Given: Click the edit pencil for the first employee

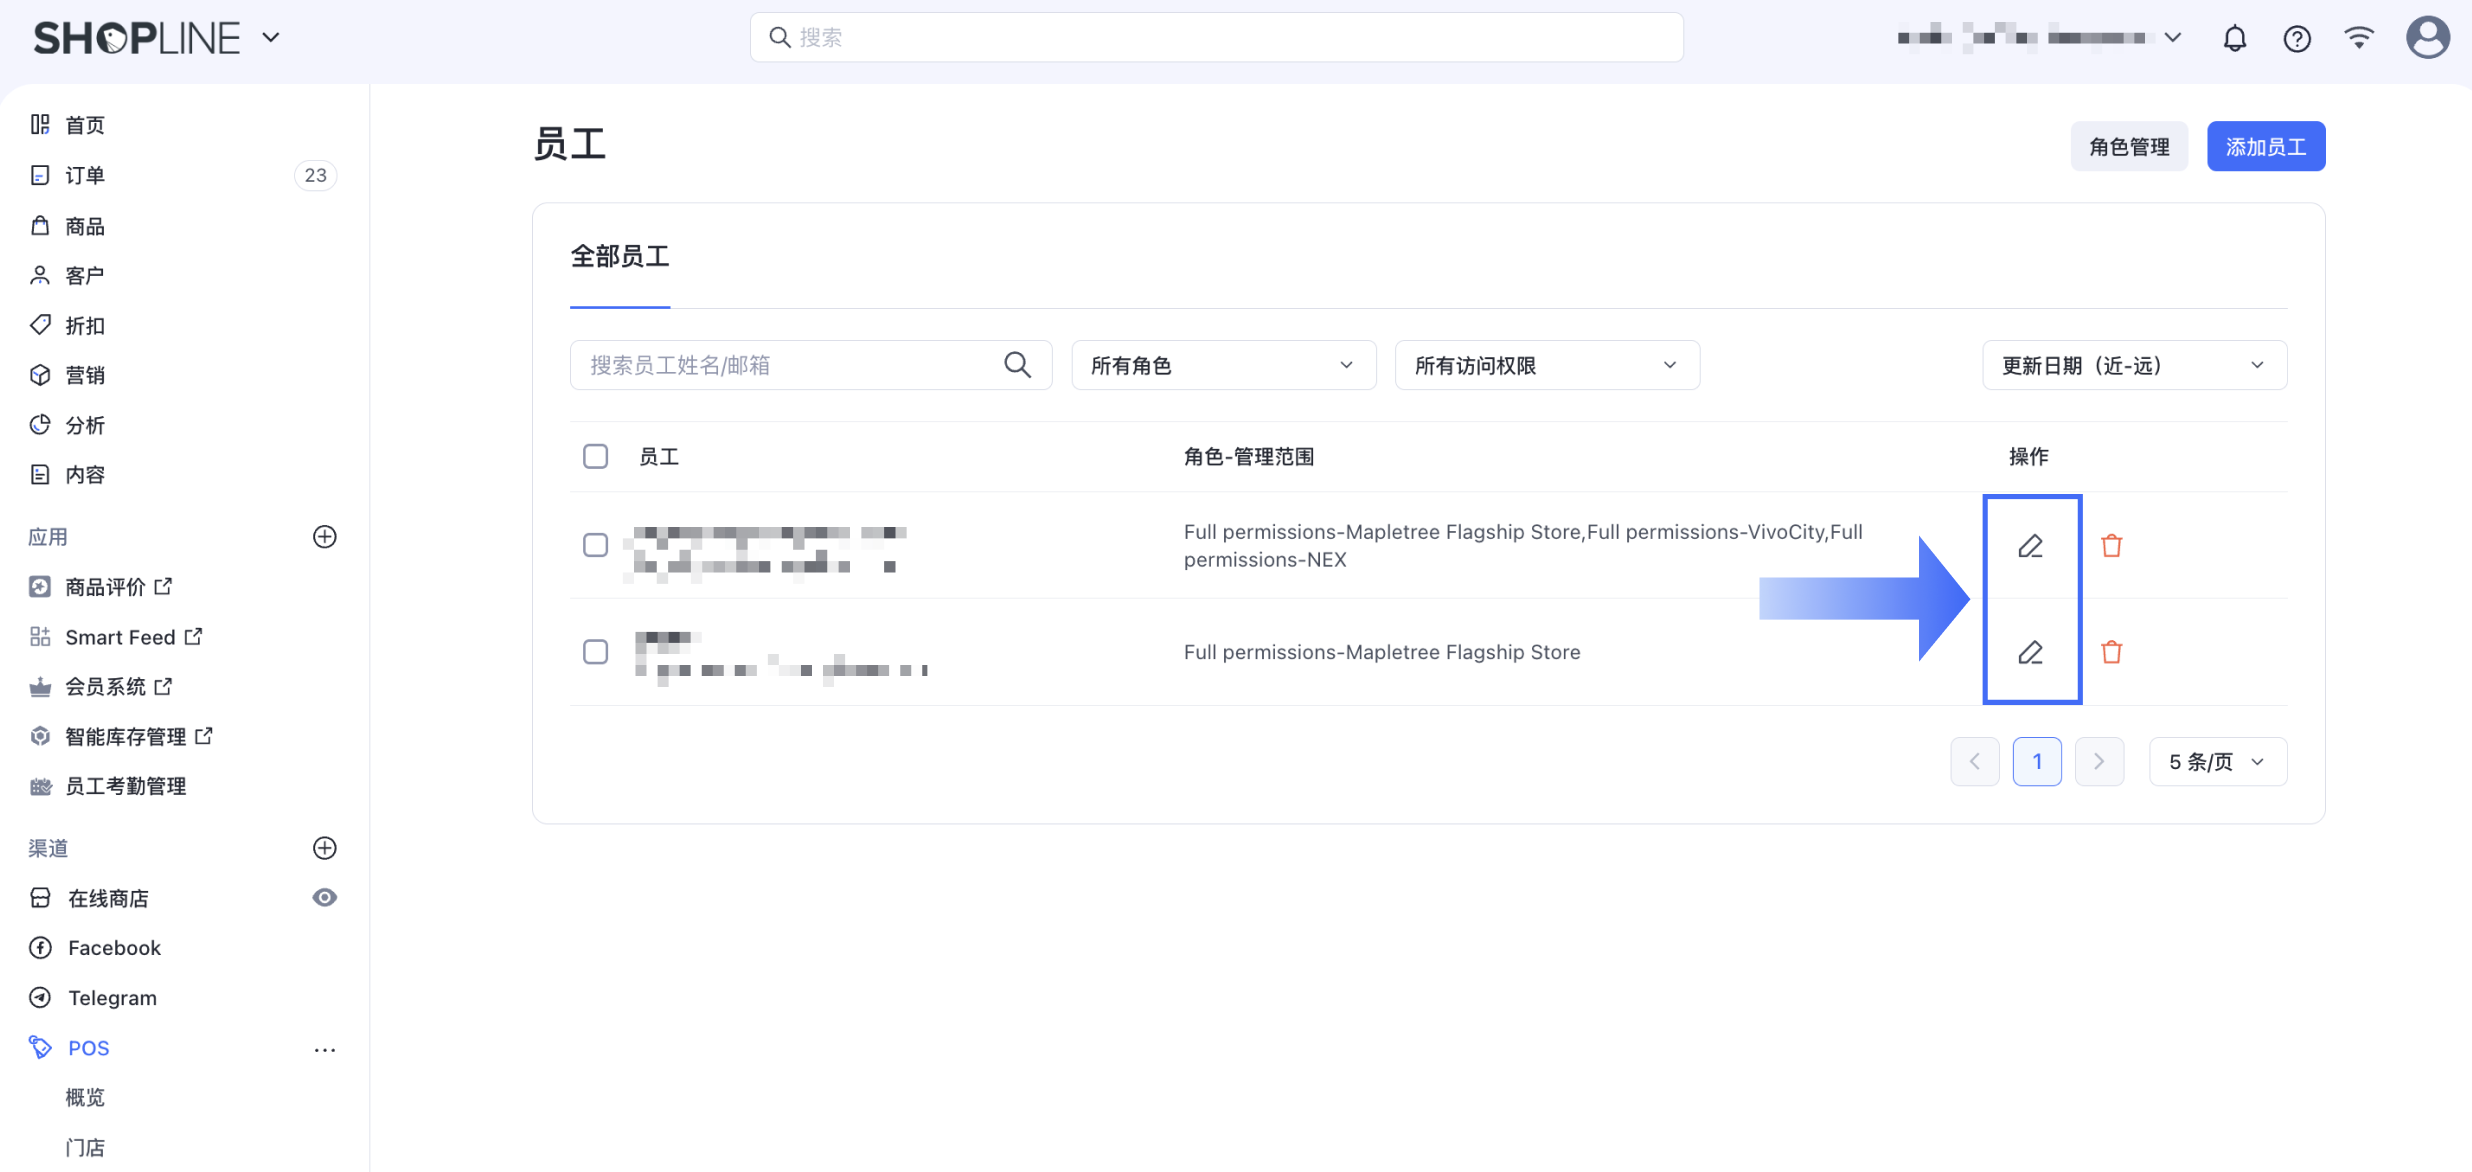Looking at the screenshot, I should [2030, 546].
